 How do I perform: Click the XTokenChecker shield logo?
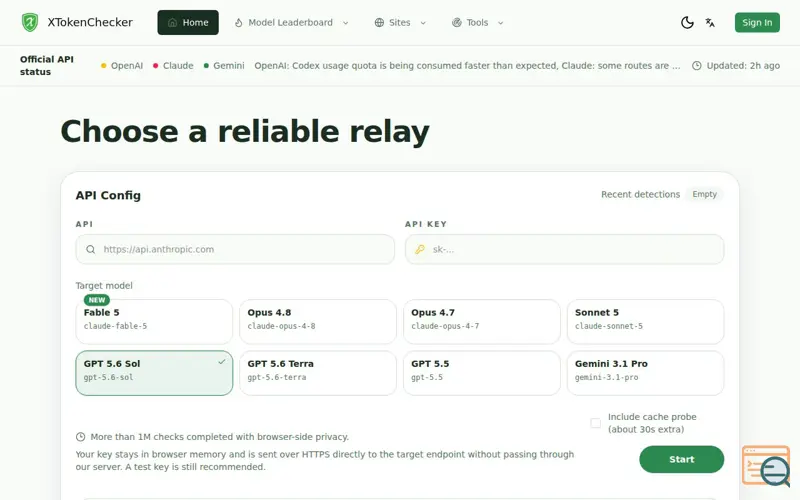tap(30, 22)
